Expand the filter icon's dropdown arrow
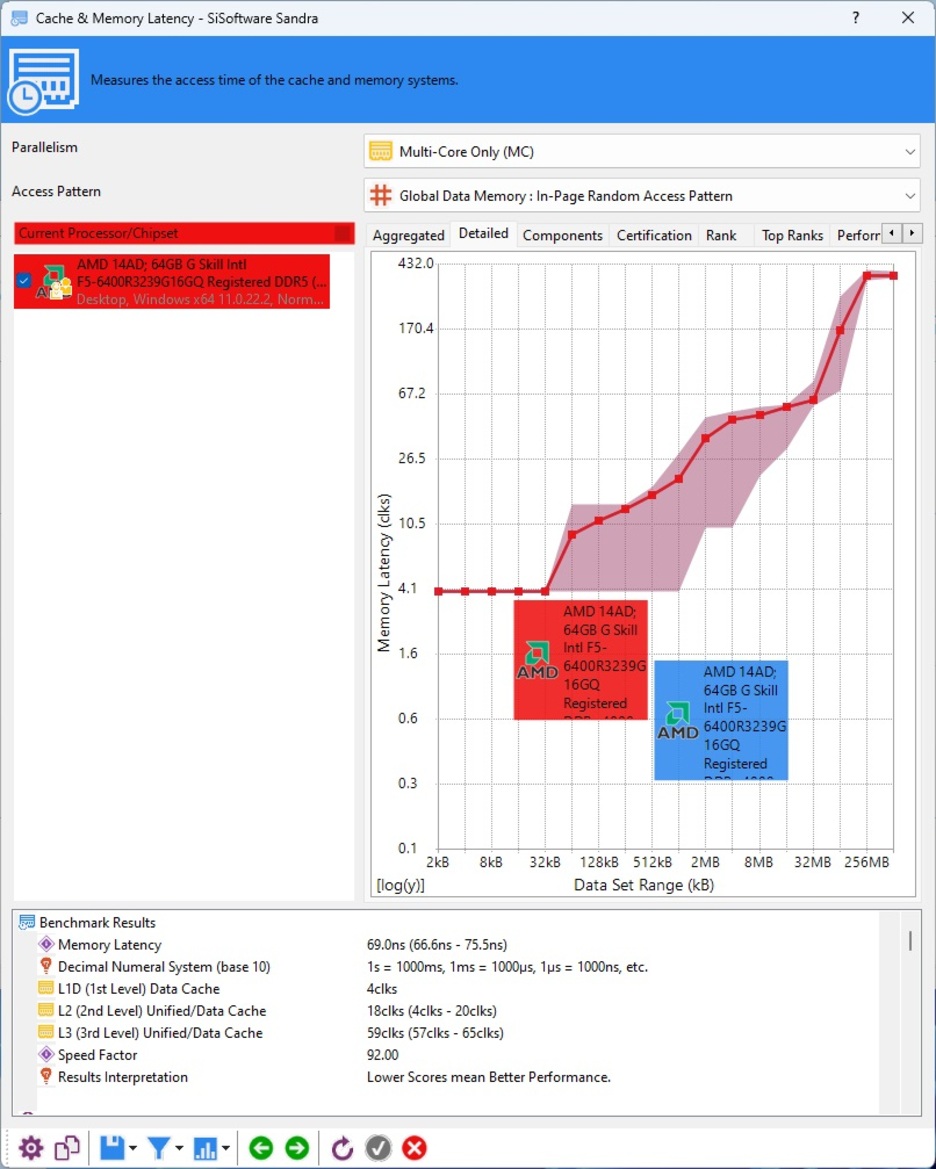936x1169 pixels. [x=179, y=1148]
